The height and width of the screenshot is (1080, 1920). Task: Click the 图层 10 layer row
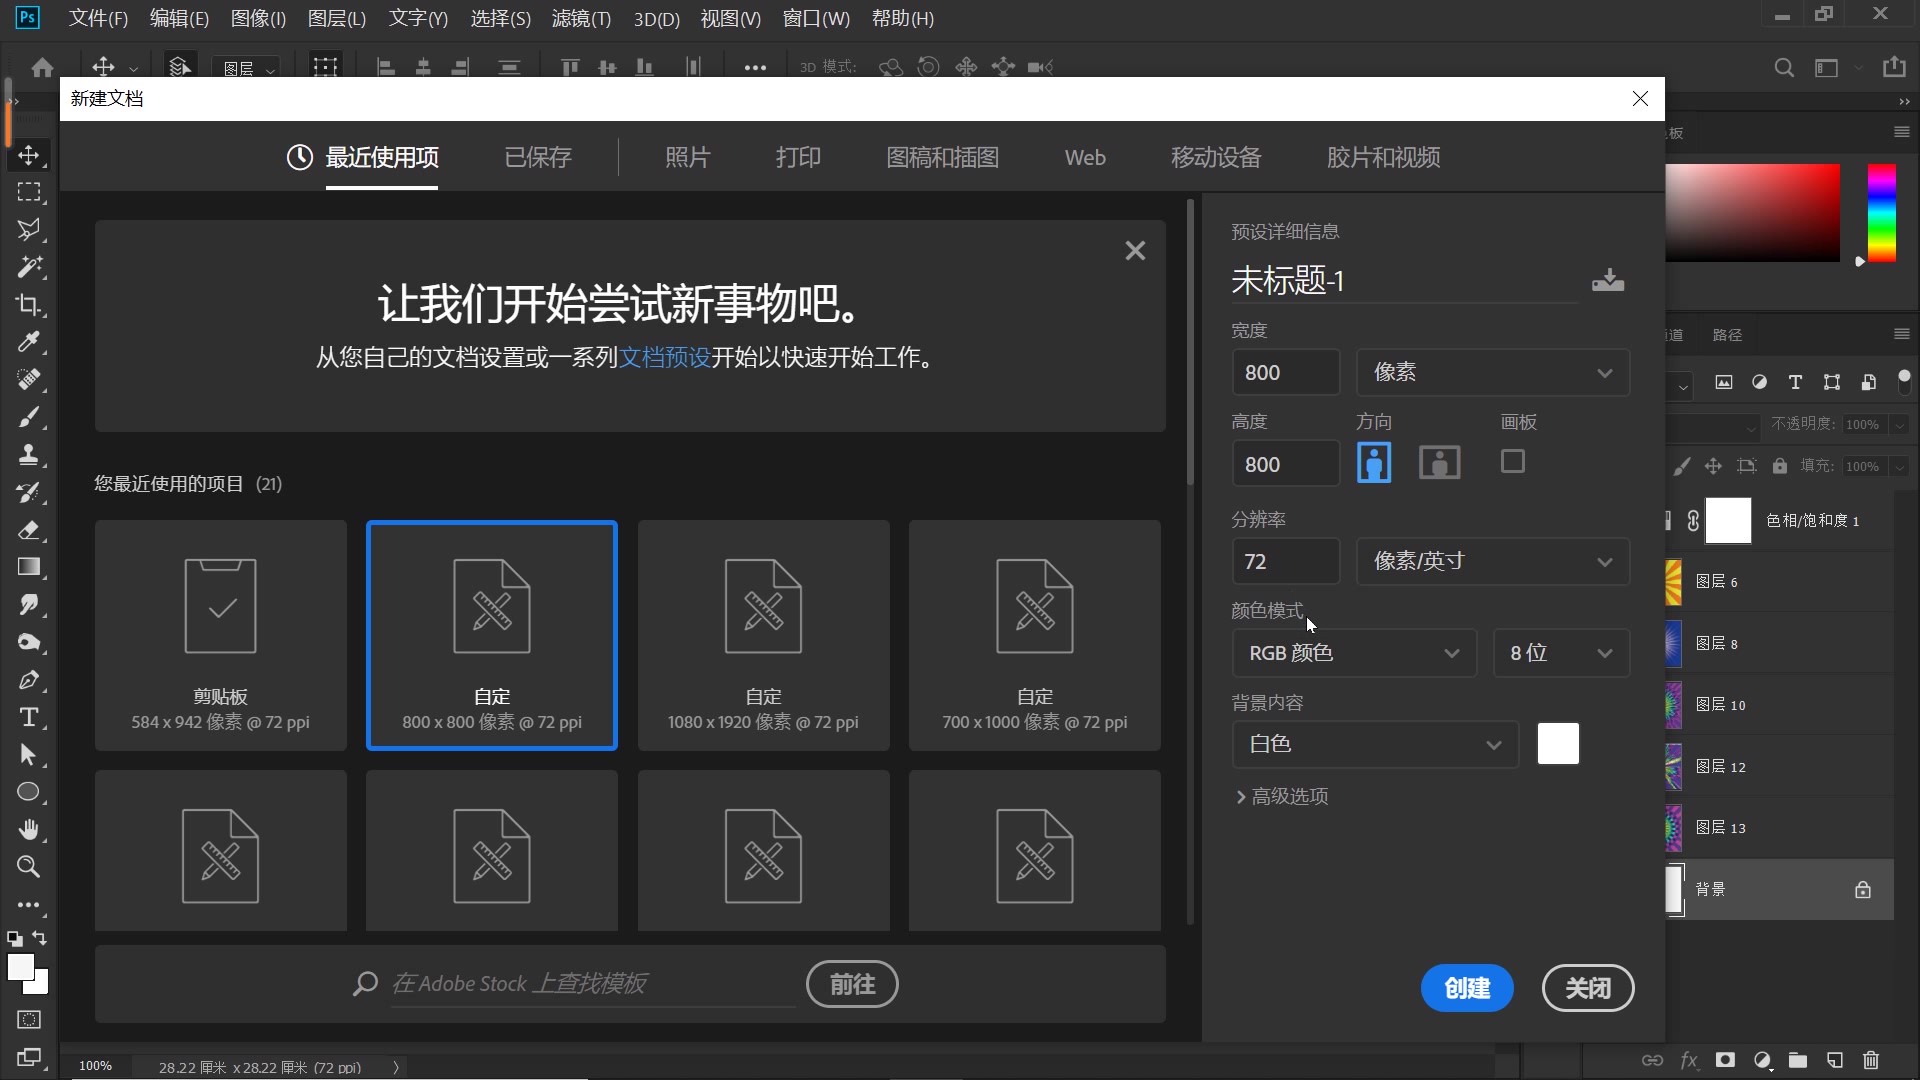(1779, 705)
